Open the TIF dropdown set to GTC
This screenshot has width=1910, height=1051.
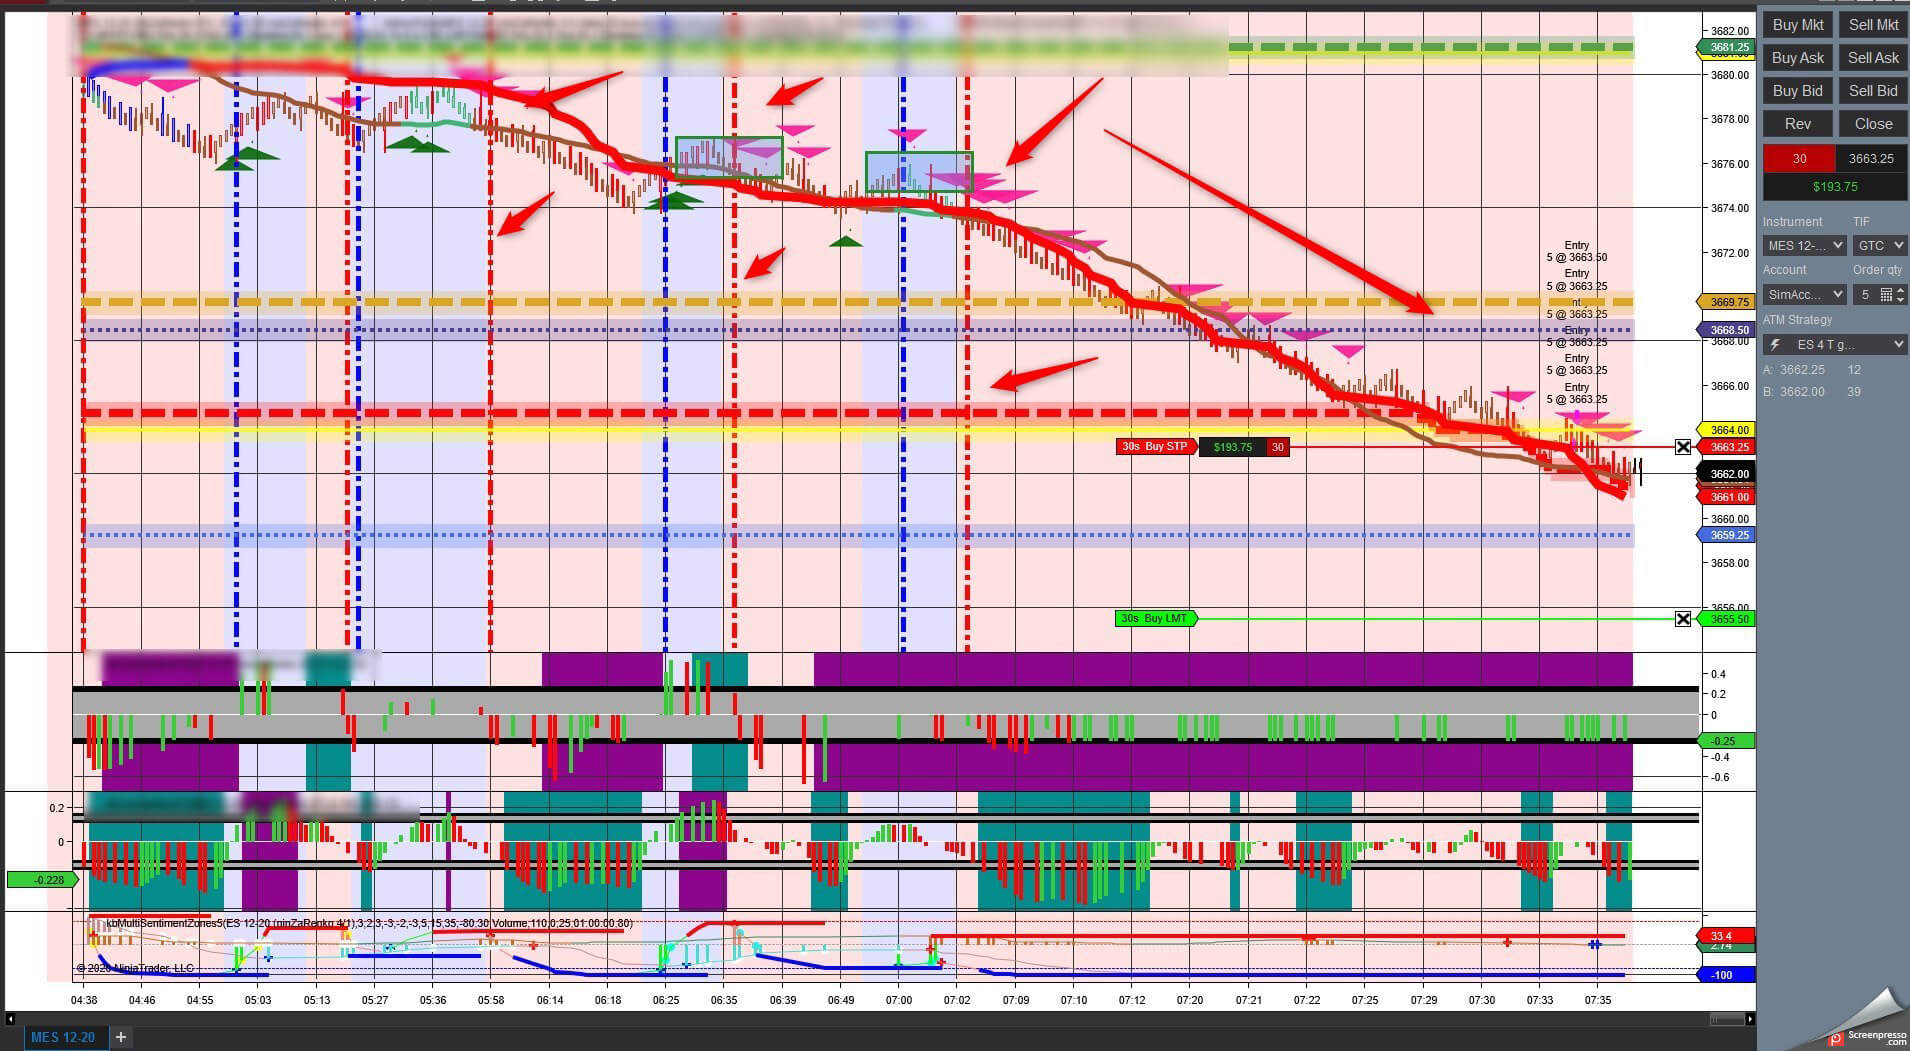tap(1880, 246)
